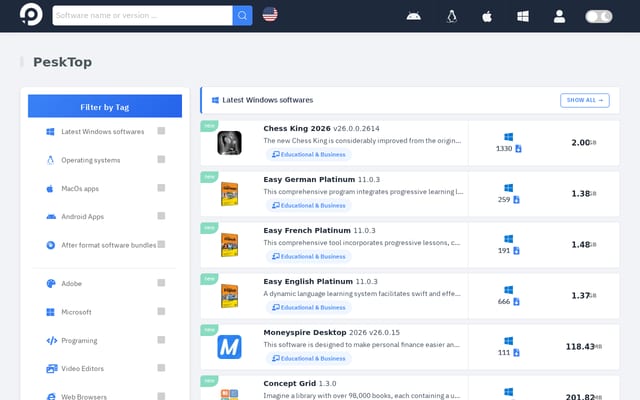This screenshot has width=640, height=400.
Task: Click the palette icon beside Adobe
Action: pyautogui.click(x=51, y=283)
